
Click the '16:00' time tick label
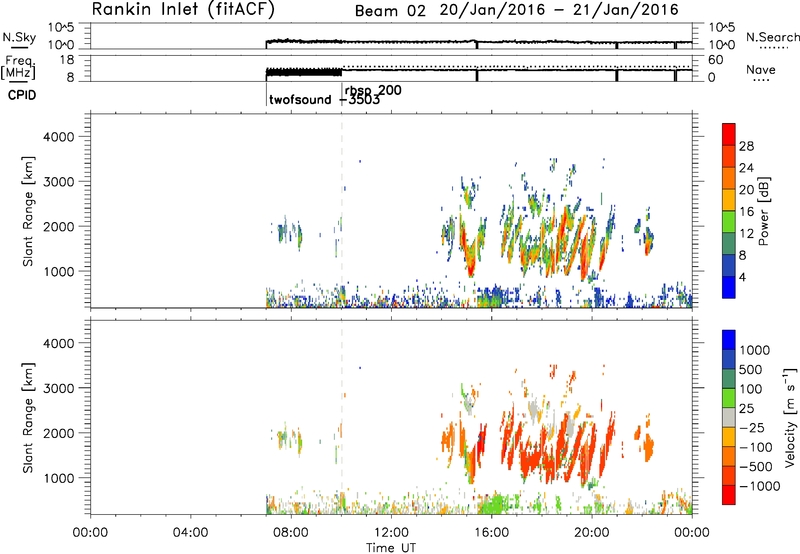491,533
